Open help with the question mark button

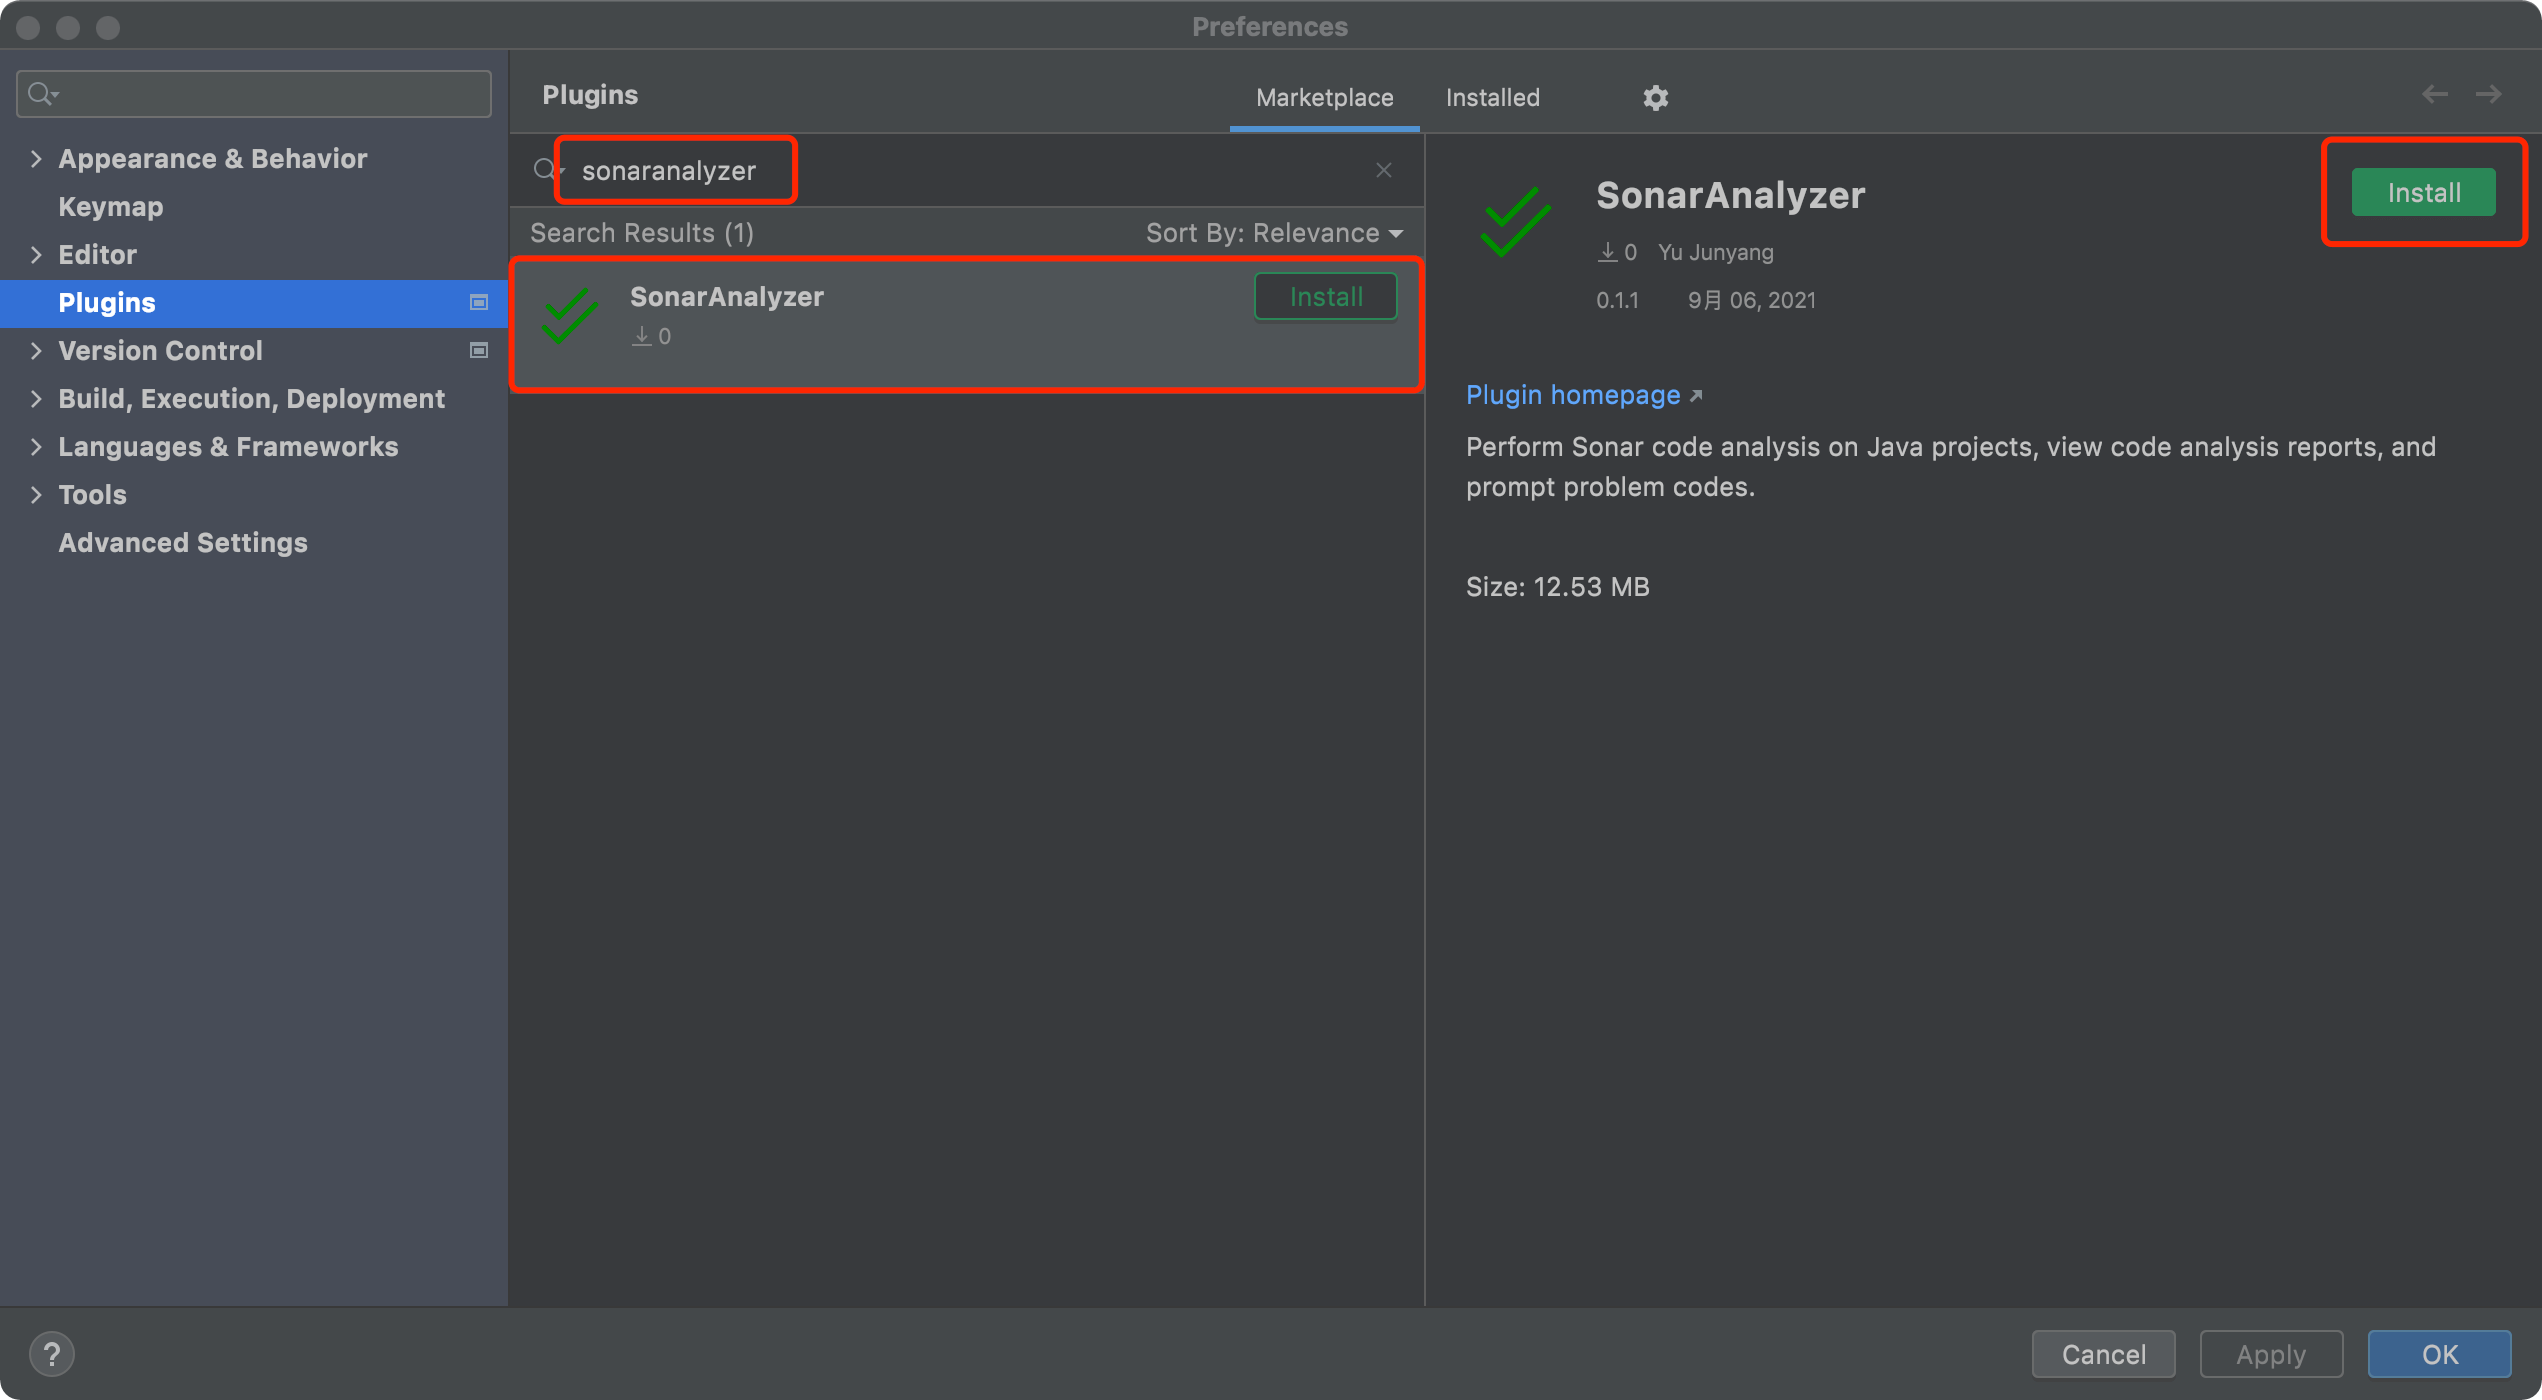coord(52,1354)
